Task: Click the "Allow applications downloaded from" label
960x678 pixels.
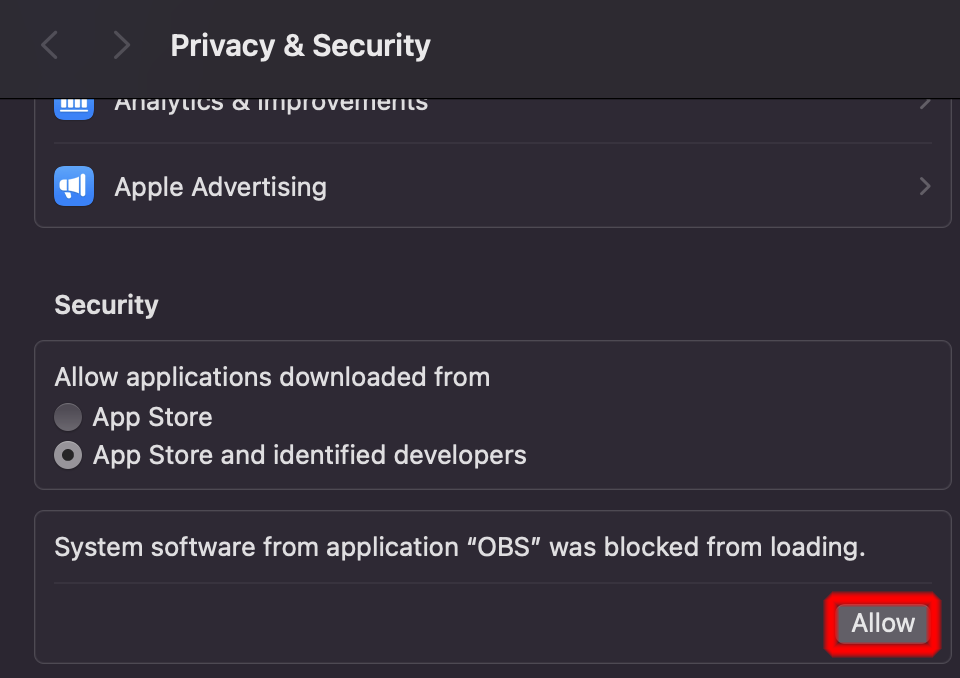Action: click(272, 377)
